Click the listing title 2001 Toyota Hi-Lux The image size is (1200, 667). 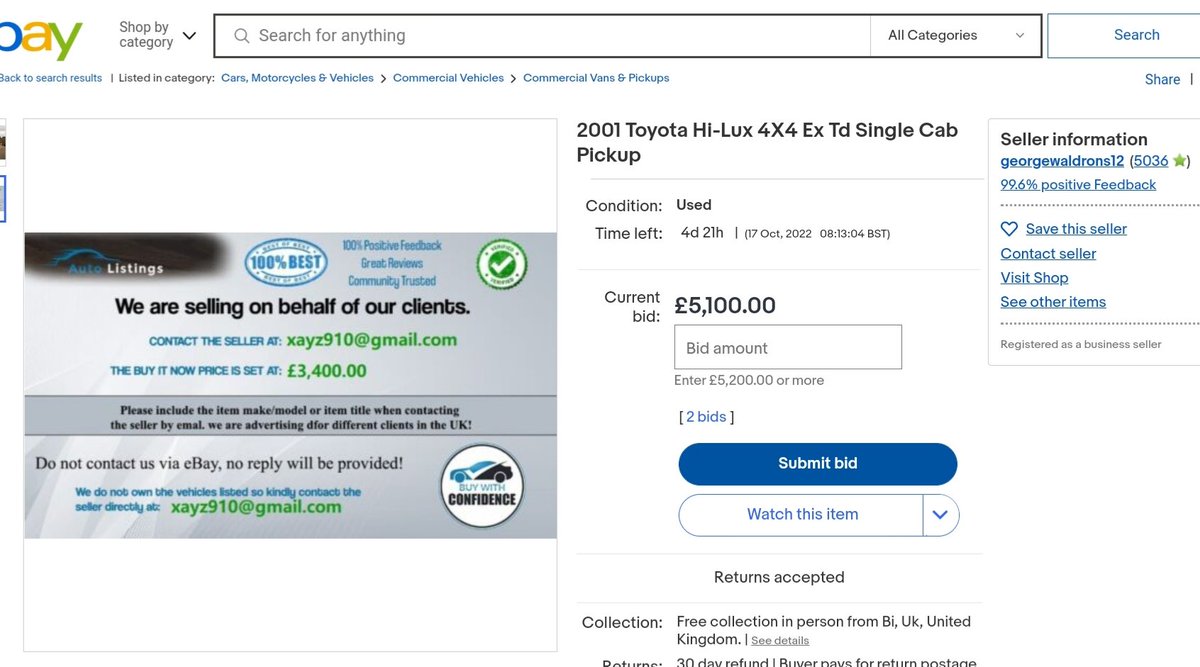coord(767,143)
